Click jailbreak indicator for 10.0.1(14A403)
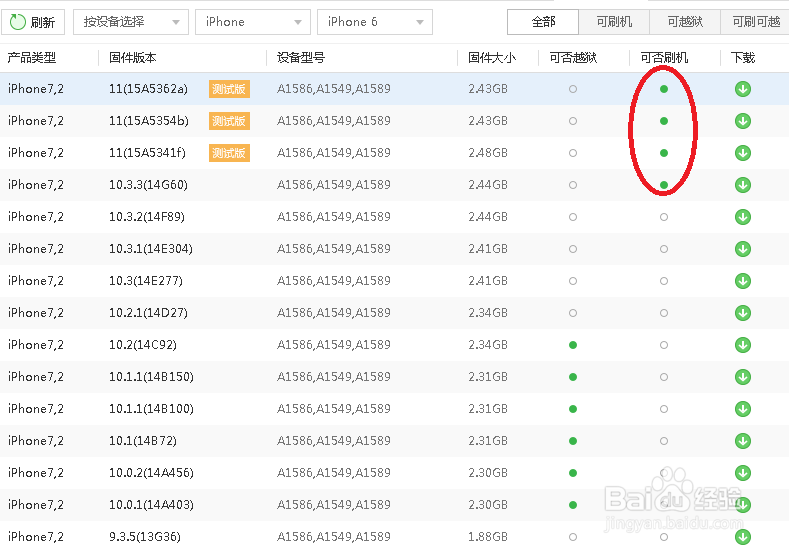 [x=573, y=505]
